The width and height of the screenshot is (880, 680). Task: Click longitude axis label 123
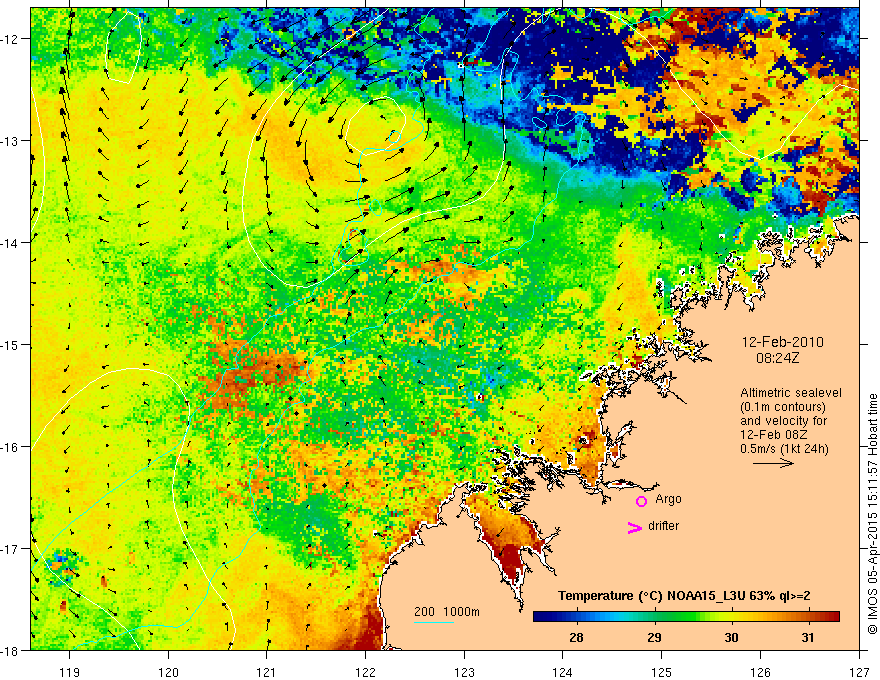(464, 672)
